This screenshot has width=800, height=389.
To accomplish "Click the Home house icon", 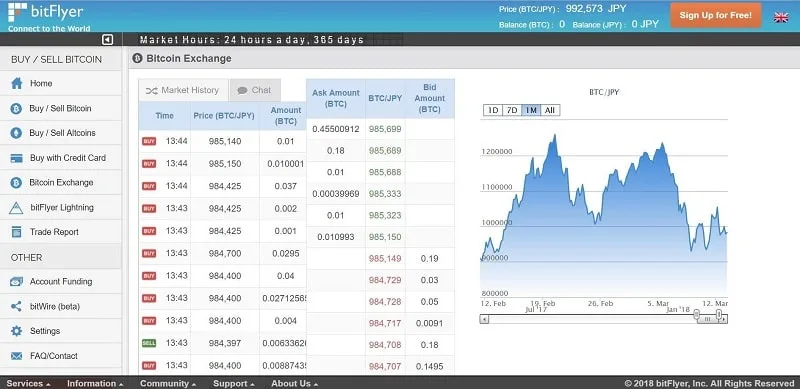I will click(x=17, y=83).
